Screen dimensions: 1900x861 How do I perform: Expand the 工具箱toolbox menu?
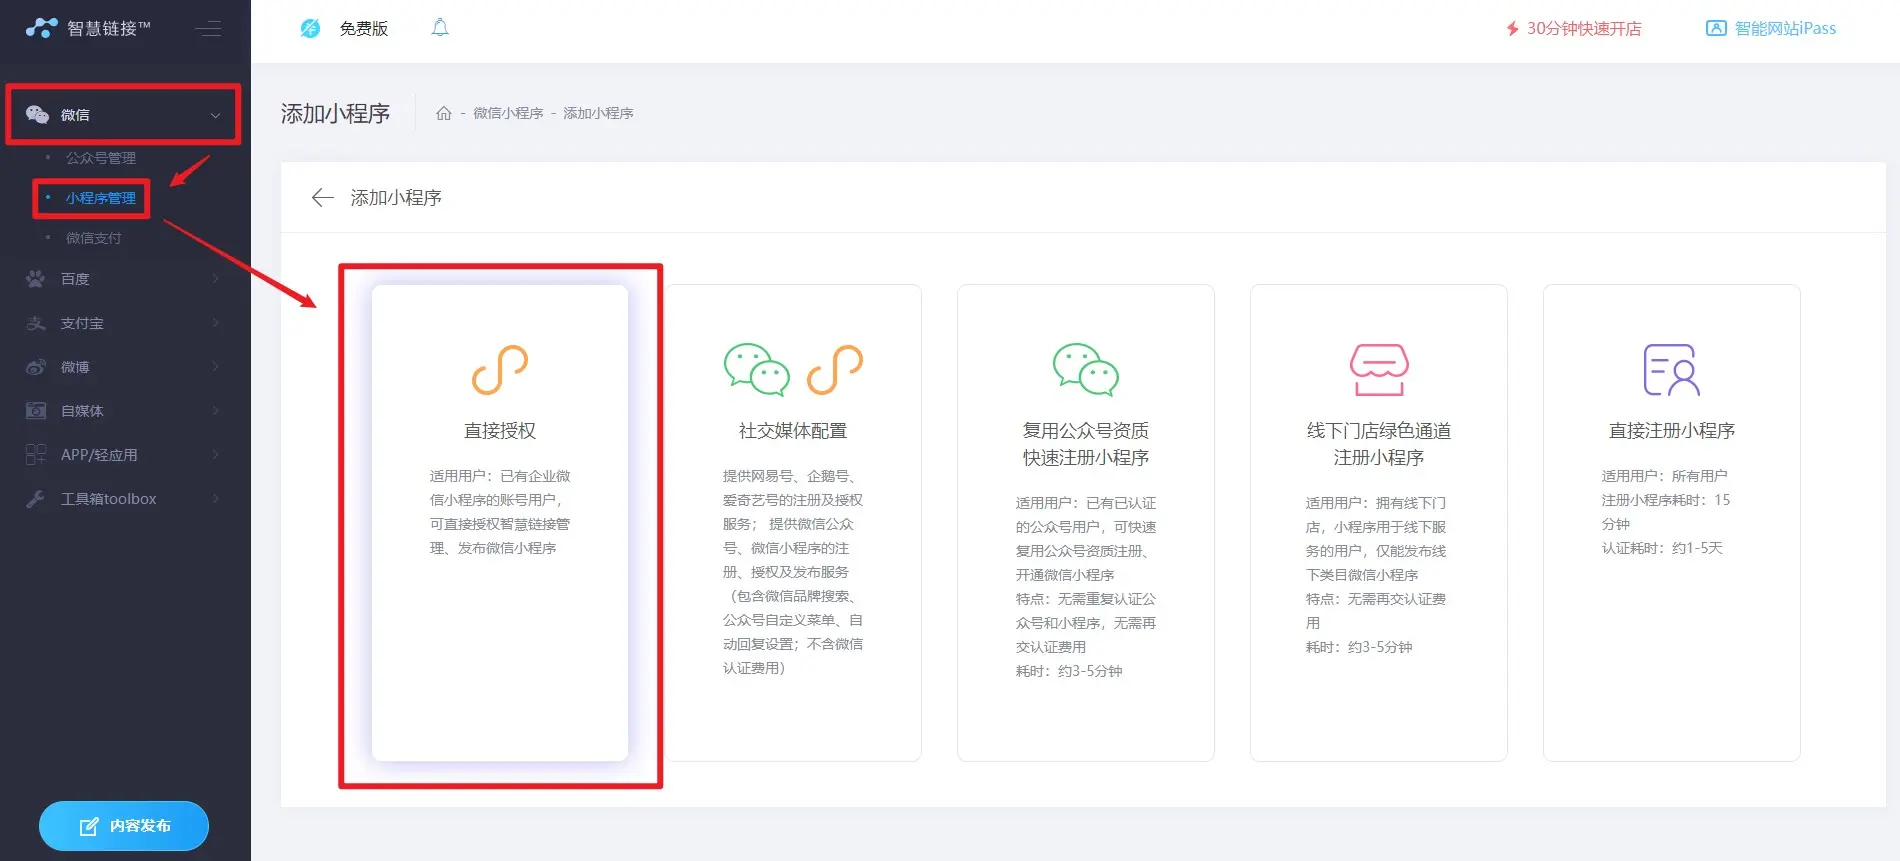pyautogui.click(x=123, y=499)
